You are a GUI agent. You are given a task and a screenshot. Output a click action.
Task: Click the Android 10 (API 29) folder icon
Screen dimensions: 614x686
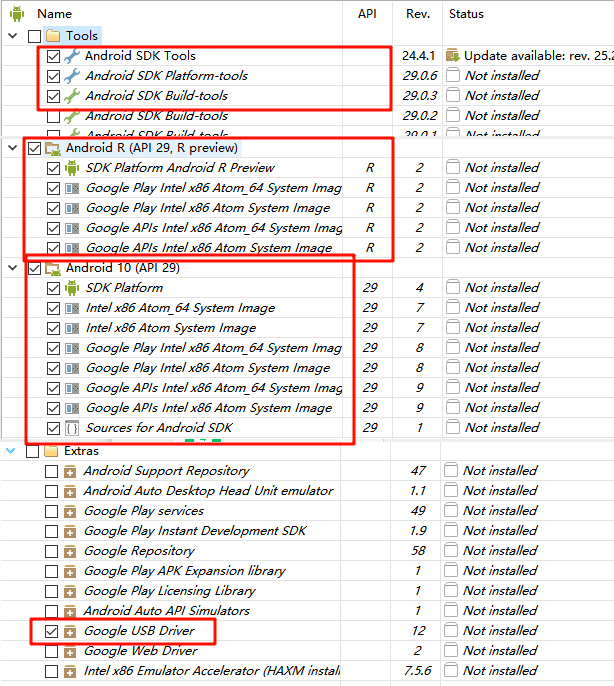click(53, 268)
